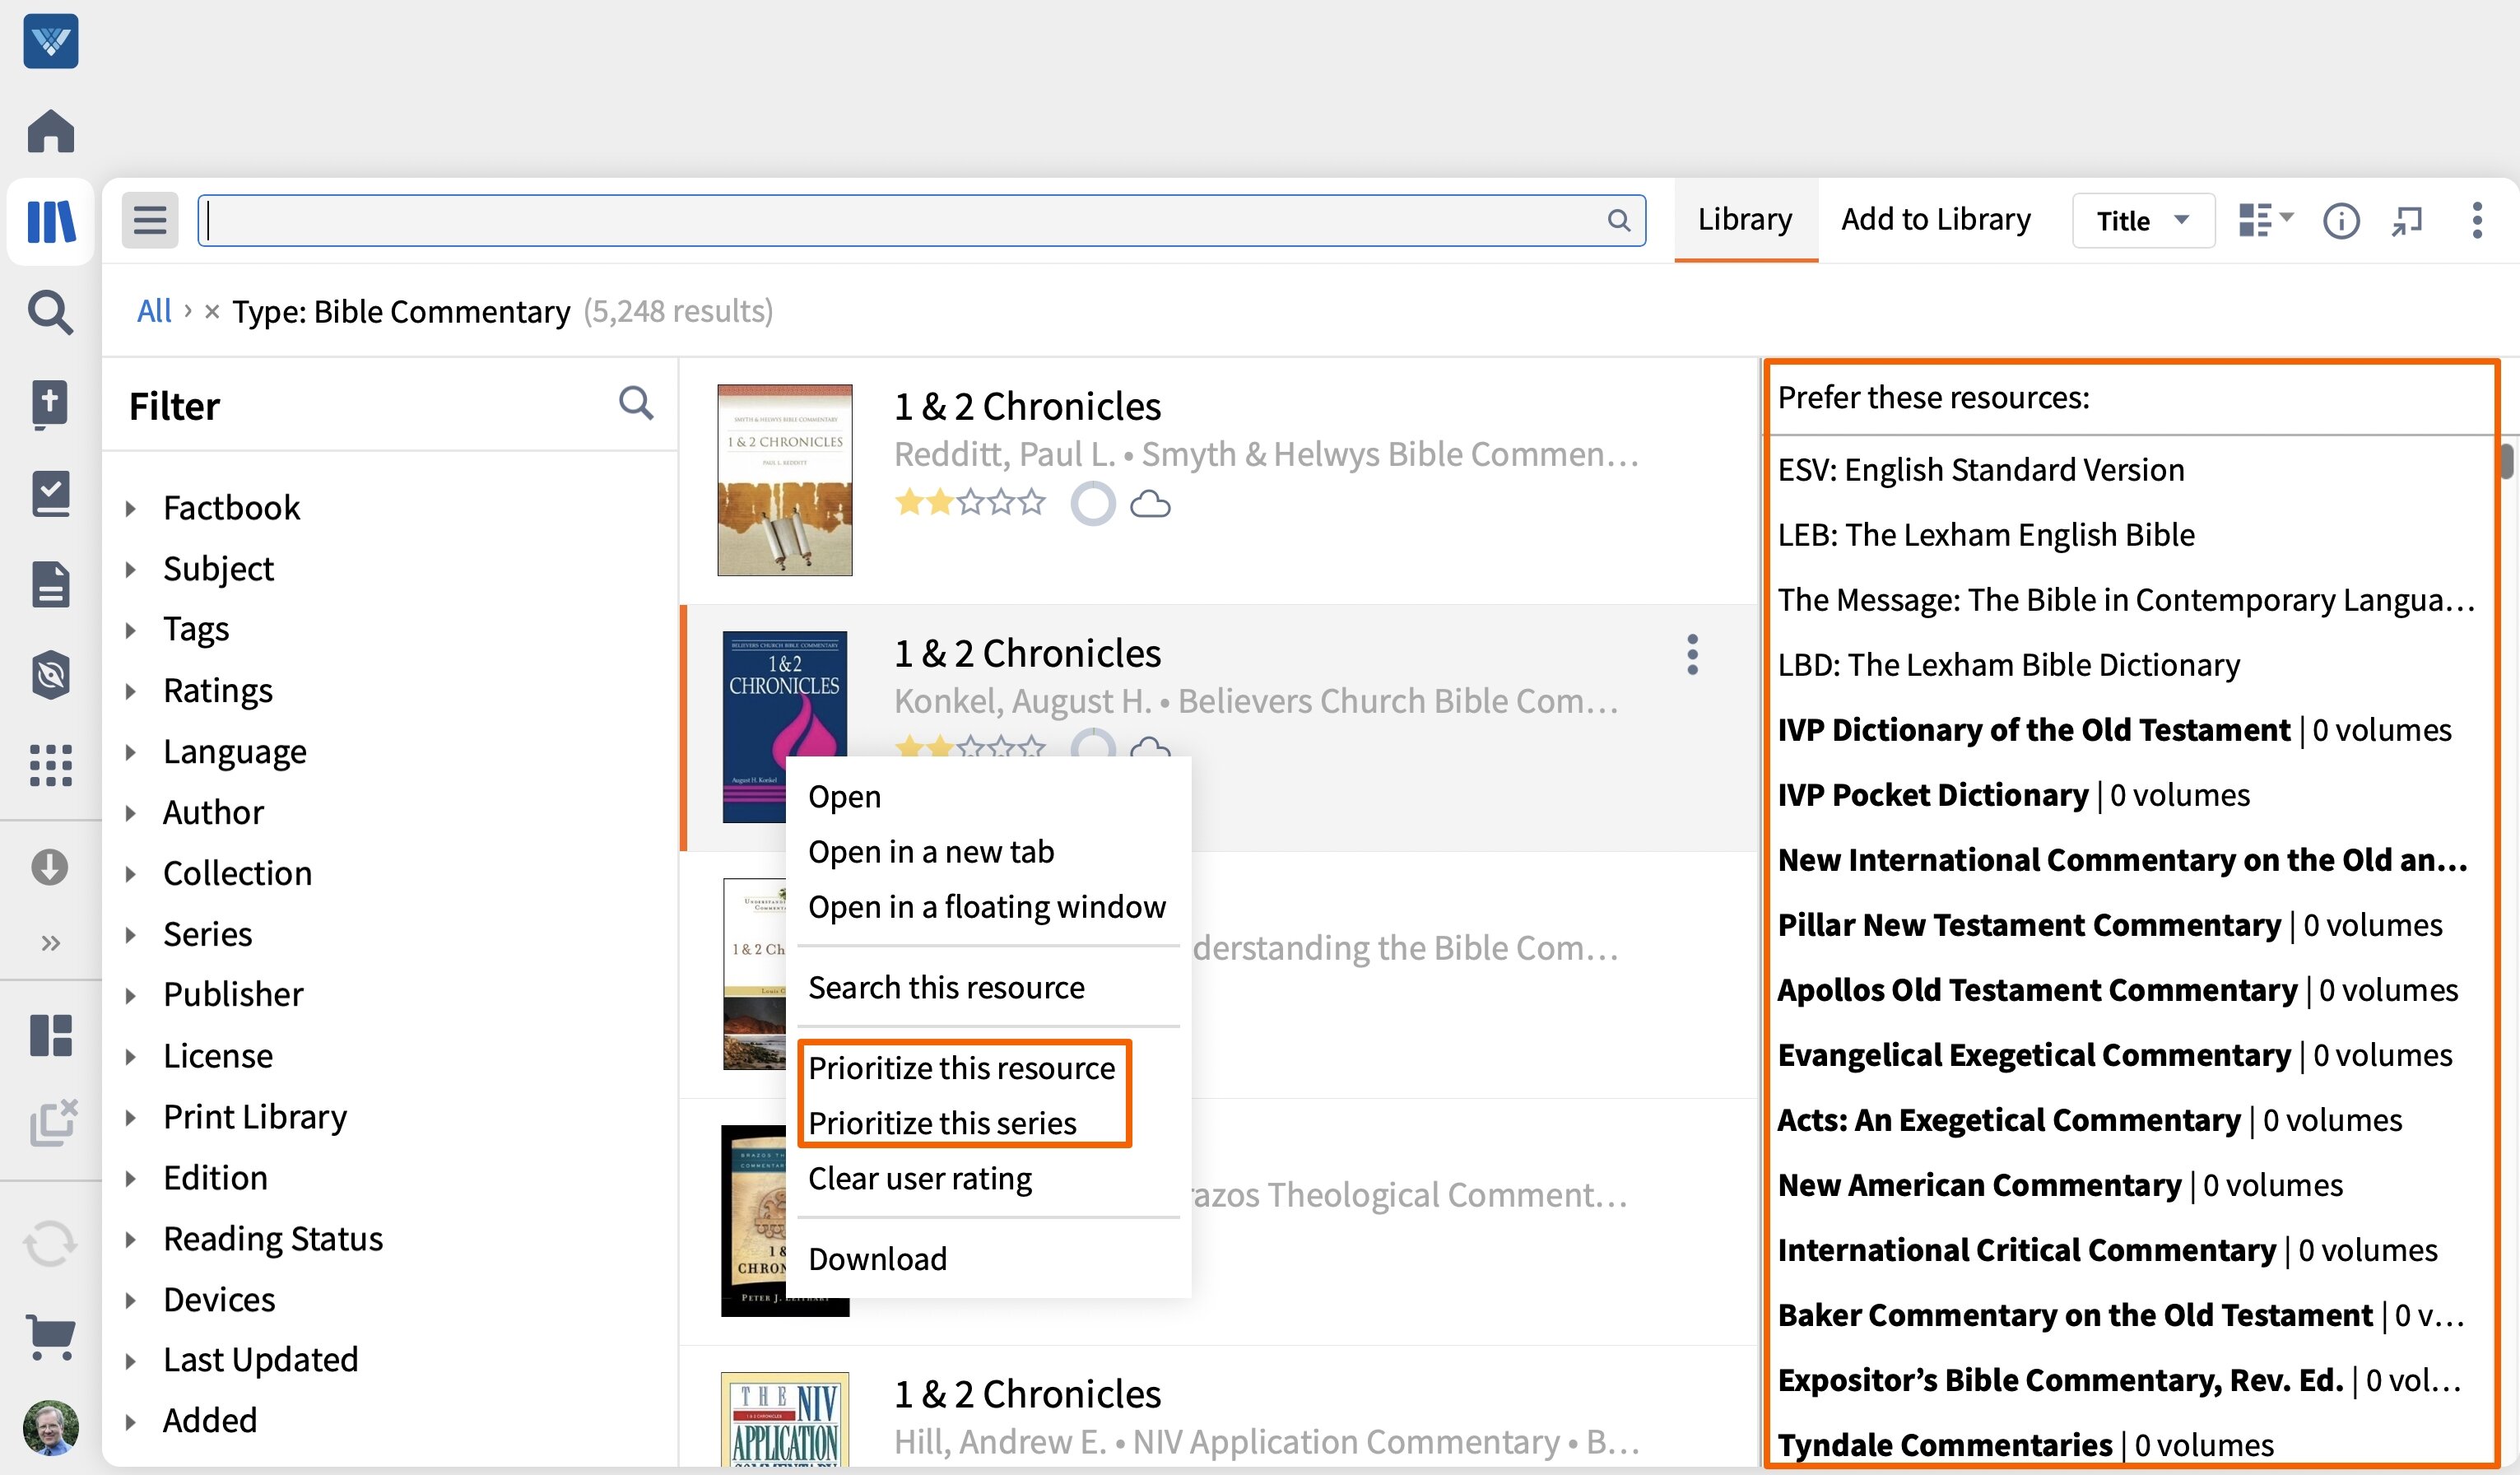Expand the License filter

point(131,1056)
